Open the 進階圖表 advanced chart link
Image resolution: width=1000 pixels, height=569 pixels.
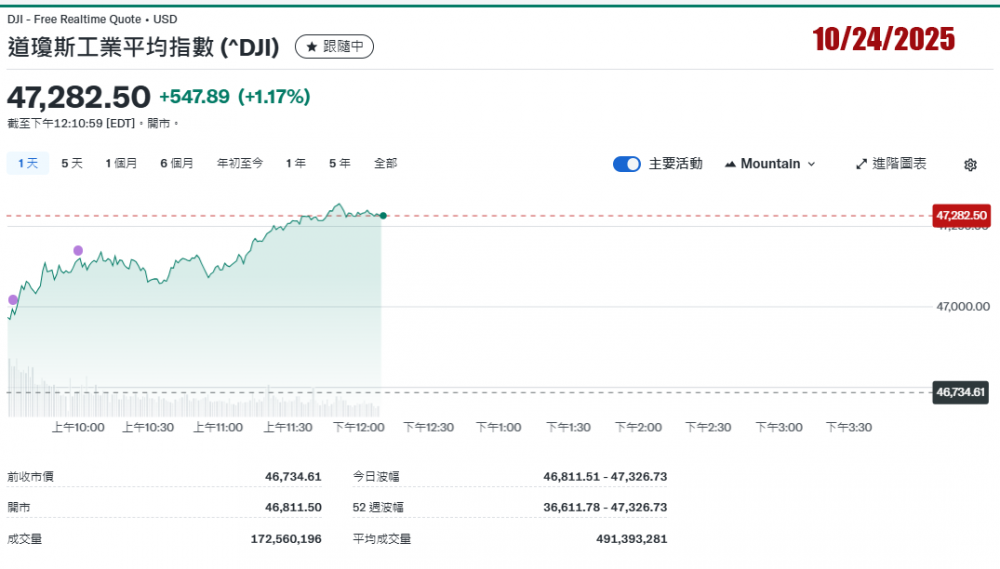(x=890, y=164)
